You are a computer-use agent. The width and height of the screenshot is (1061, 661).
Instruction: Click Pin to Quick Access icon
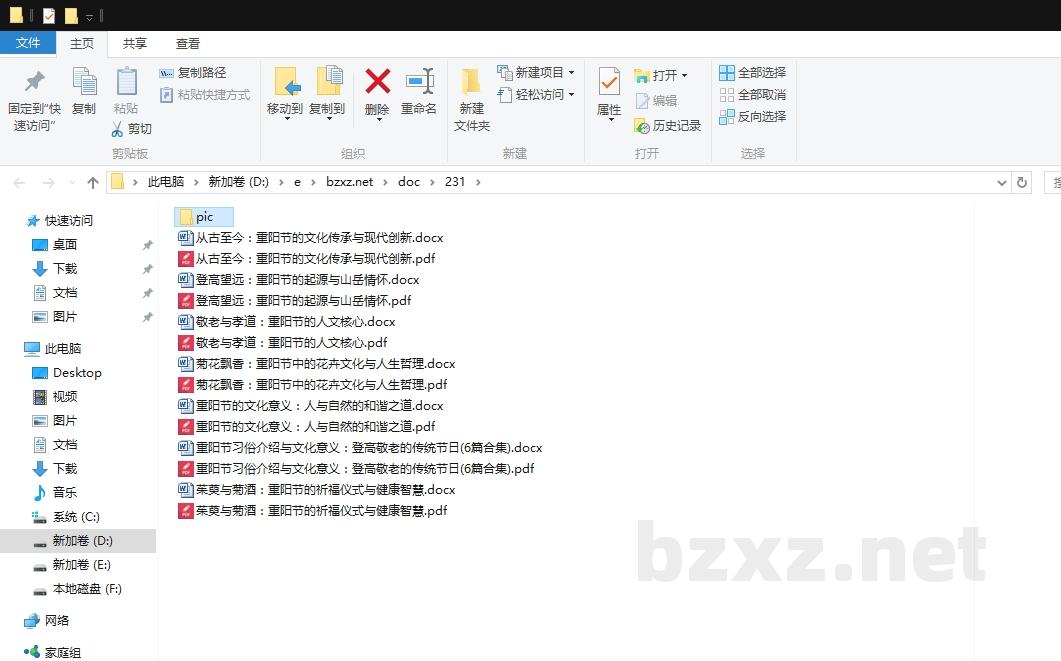coord(34,83)
